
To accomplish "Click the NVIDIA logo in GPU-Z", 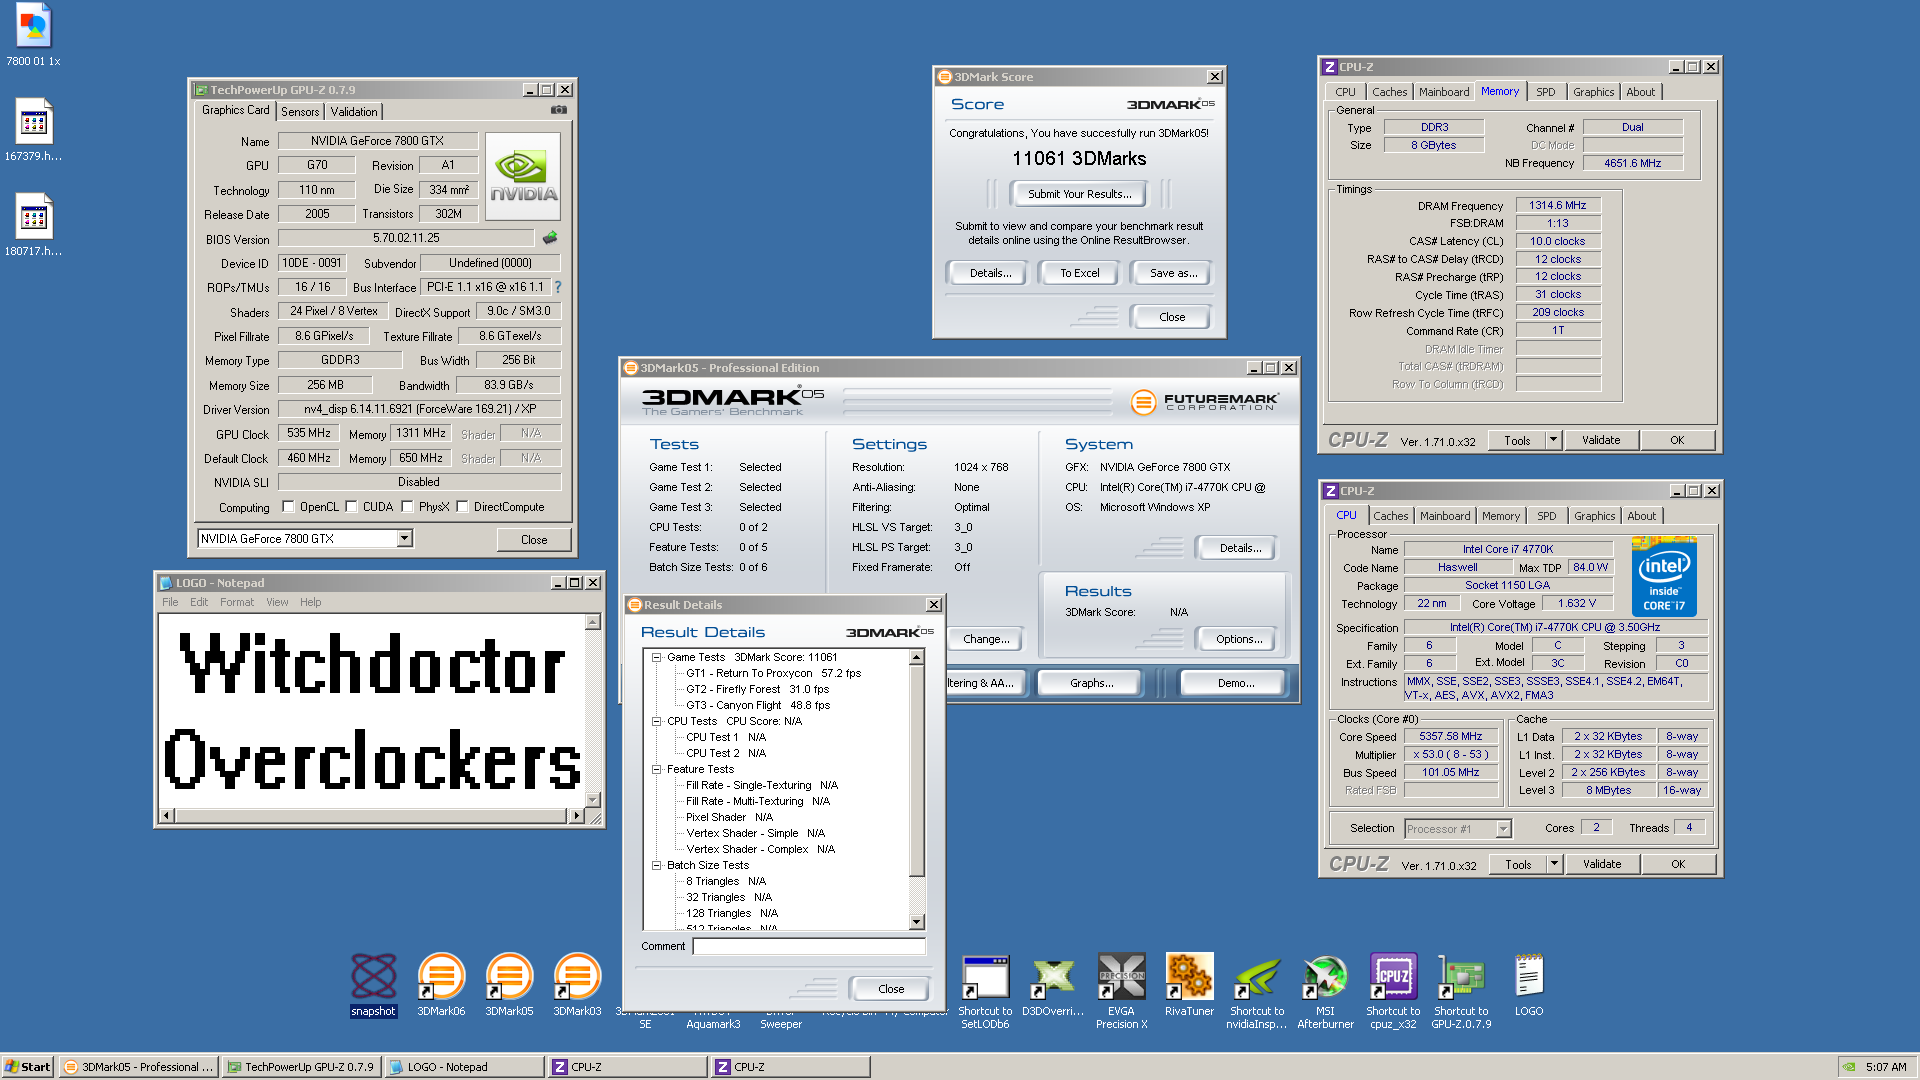I will (523, 177).
